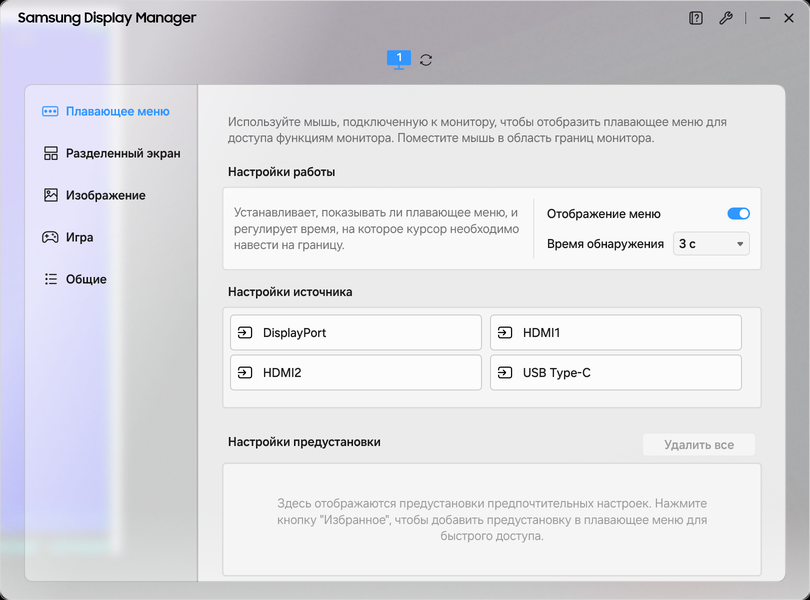Screen dimensions: 810x600
Task: Choose the DisplayPort source
Action: [x=356, y=332]
